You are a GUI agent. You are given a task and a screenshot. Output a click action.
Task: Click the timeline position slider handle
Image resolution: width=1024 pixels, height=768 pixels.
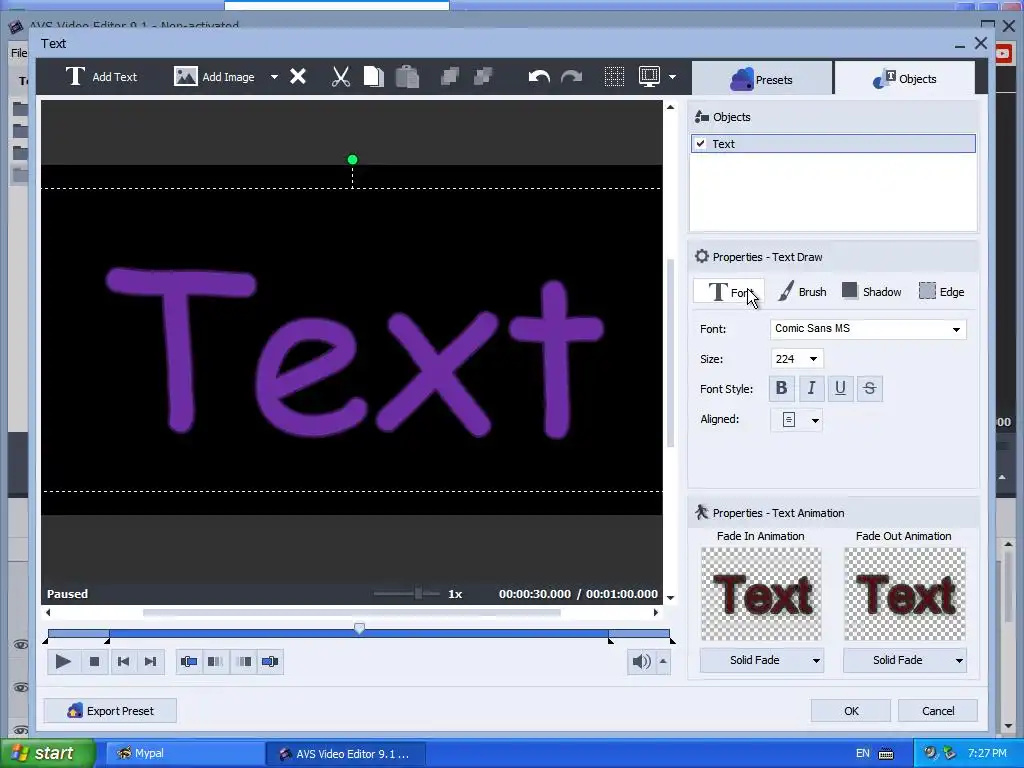359,628
